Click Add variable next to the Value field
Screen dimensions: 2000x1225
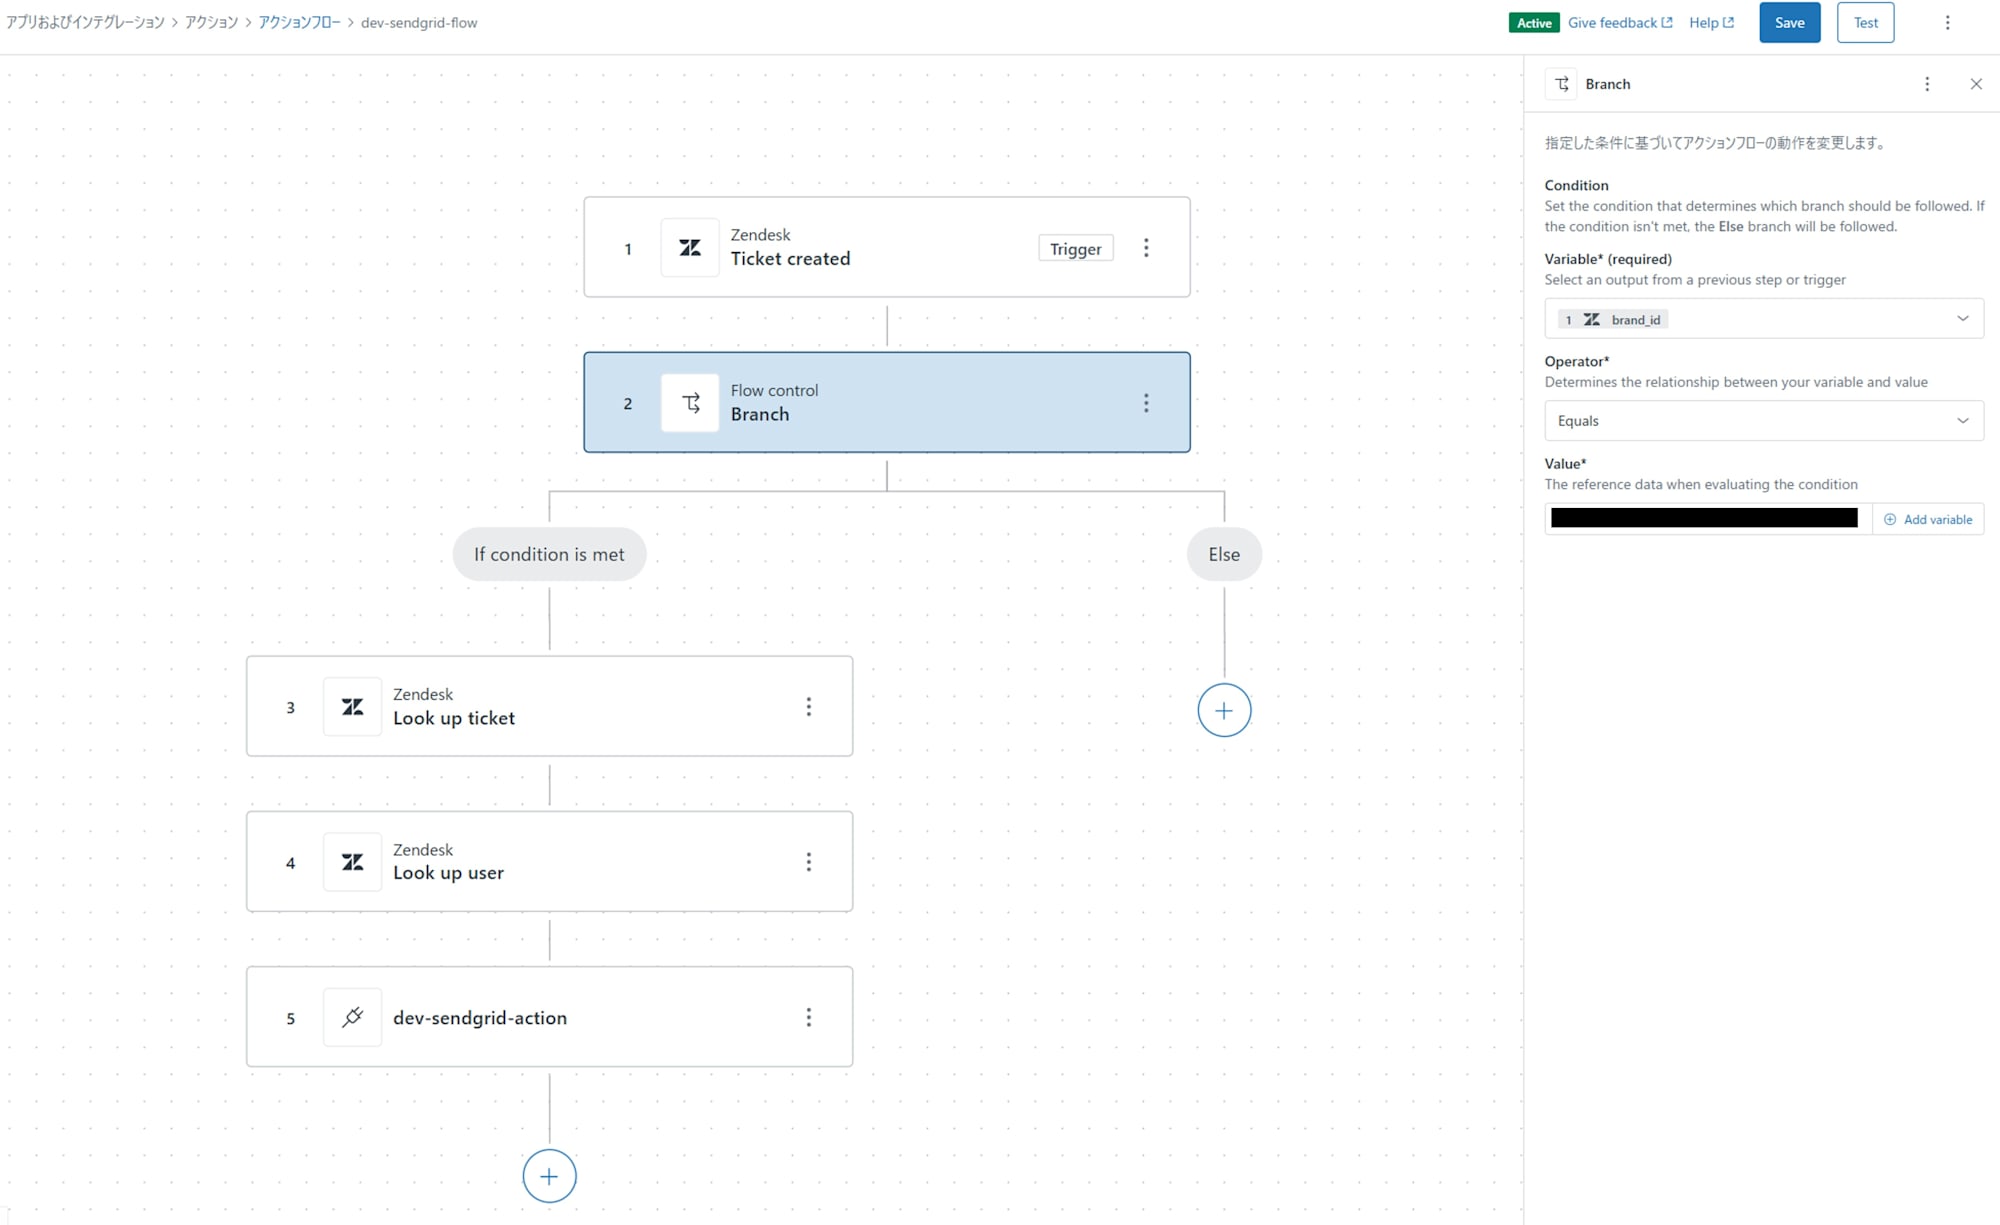pos(1928,520)
